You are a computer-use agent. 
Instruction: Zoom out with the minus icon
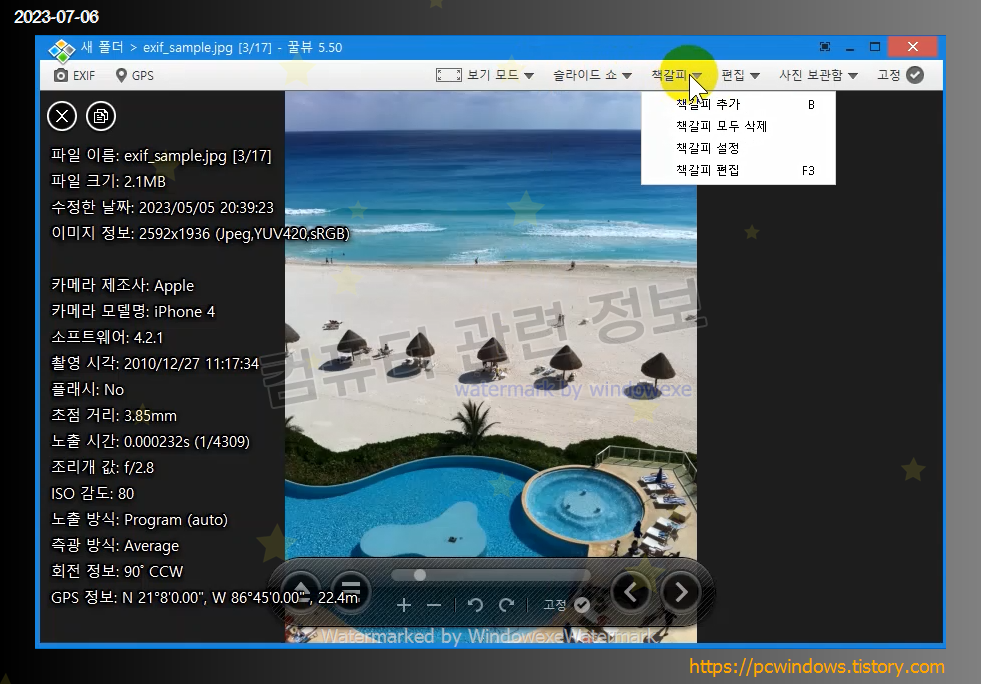[x=434, y=605]
